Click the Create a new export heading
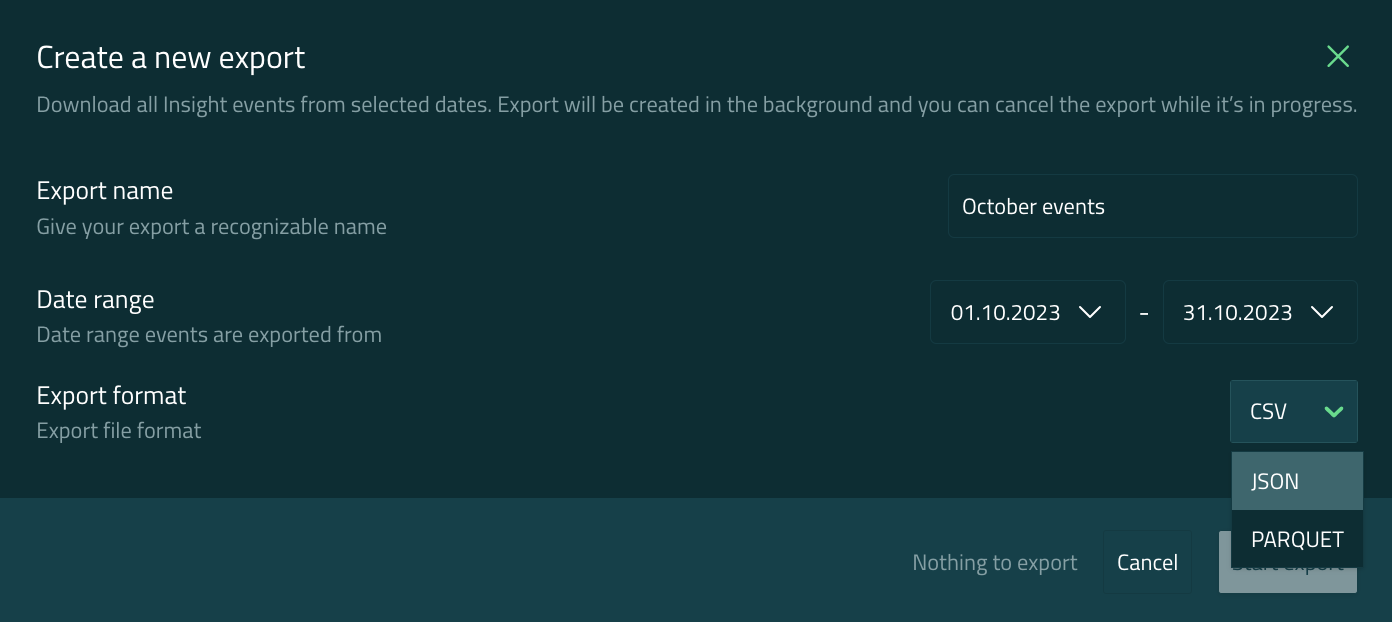1392x622 pixels. click(171, 58)
